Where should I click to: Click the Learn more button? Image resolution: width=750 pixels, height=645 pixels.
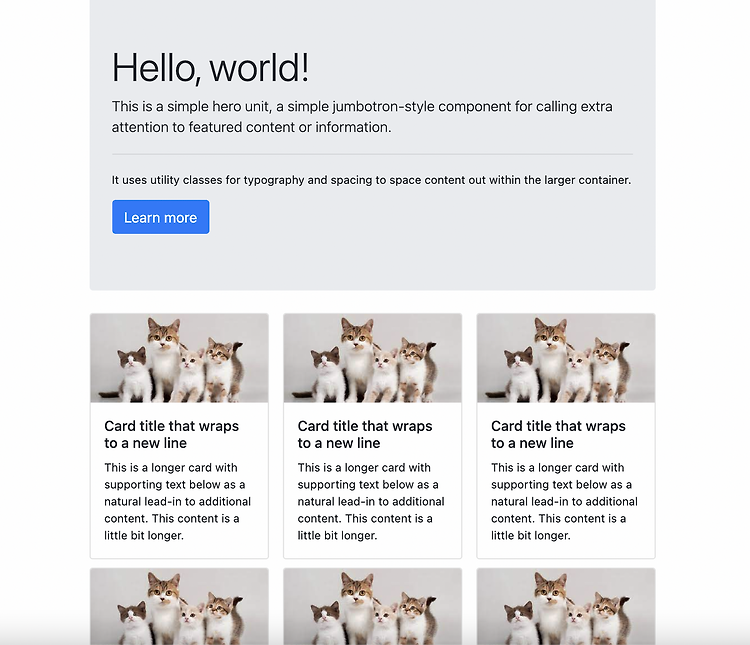coord(161,217)
